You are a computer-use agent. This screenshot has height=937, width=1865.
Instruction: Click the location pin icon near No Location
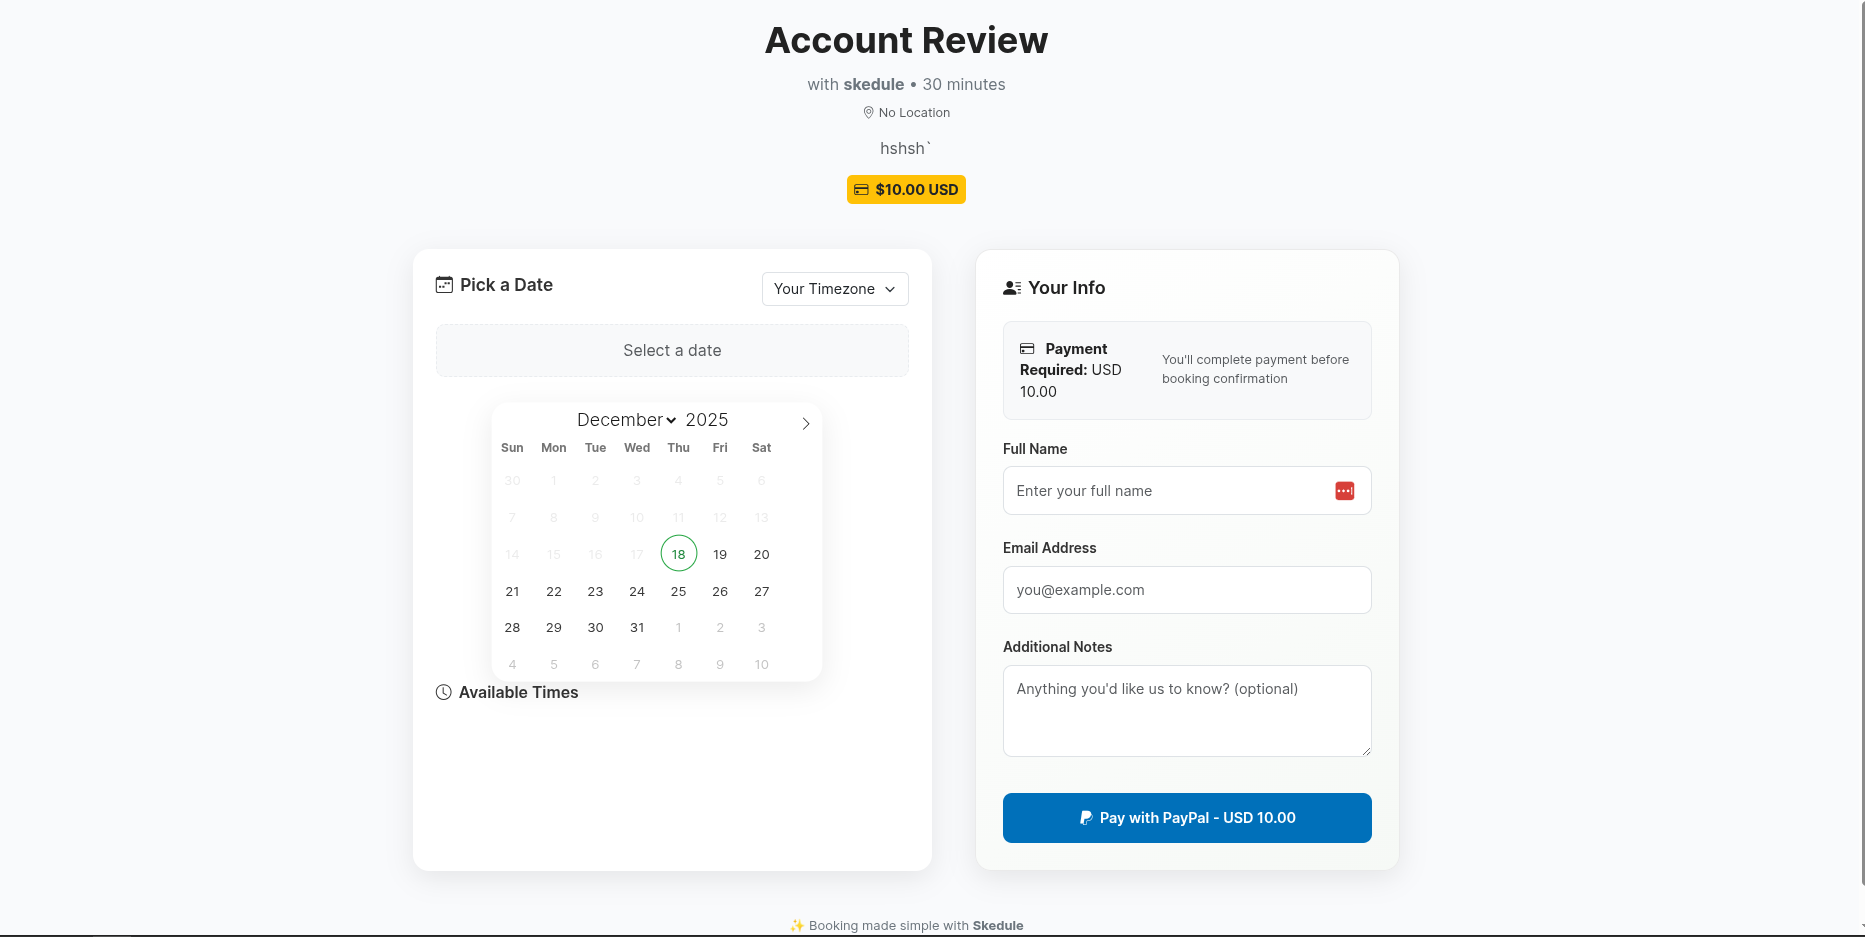click(868, 112)
